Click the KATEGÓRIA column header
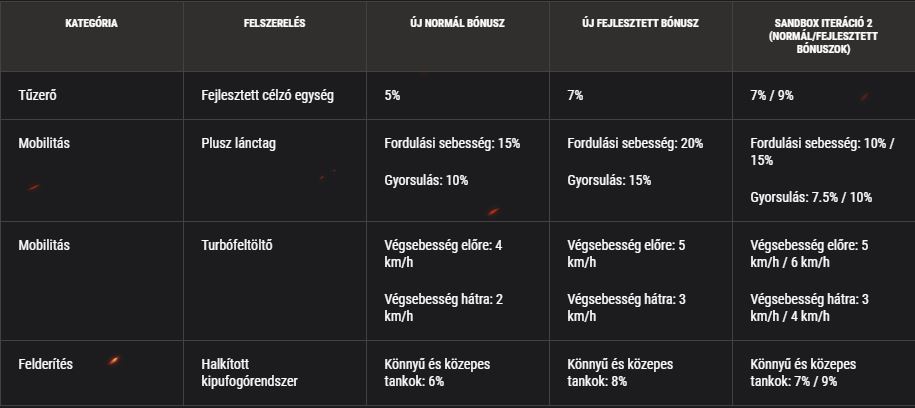Image resolution: width=915 pixels, height=408 pixels. [x=92, y=24]
